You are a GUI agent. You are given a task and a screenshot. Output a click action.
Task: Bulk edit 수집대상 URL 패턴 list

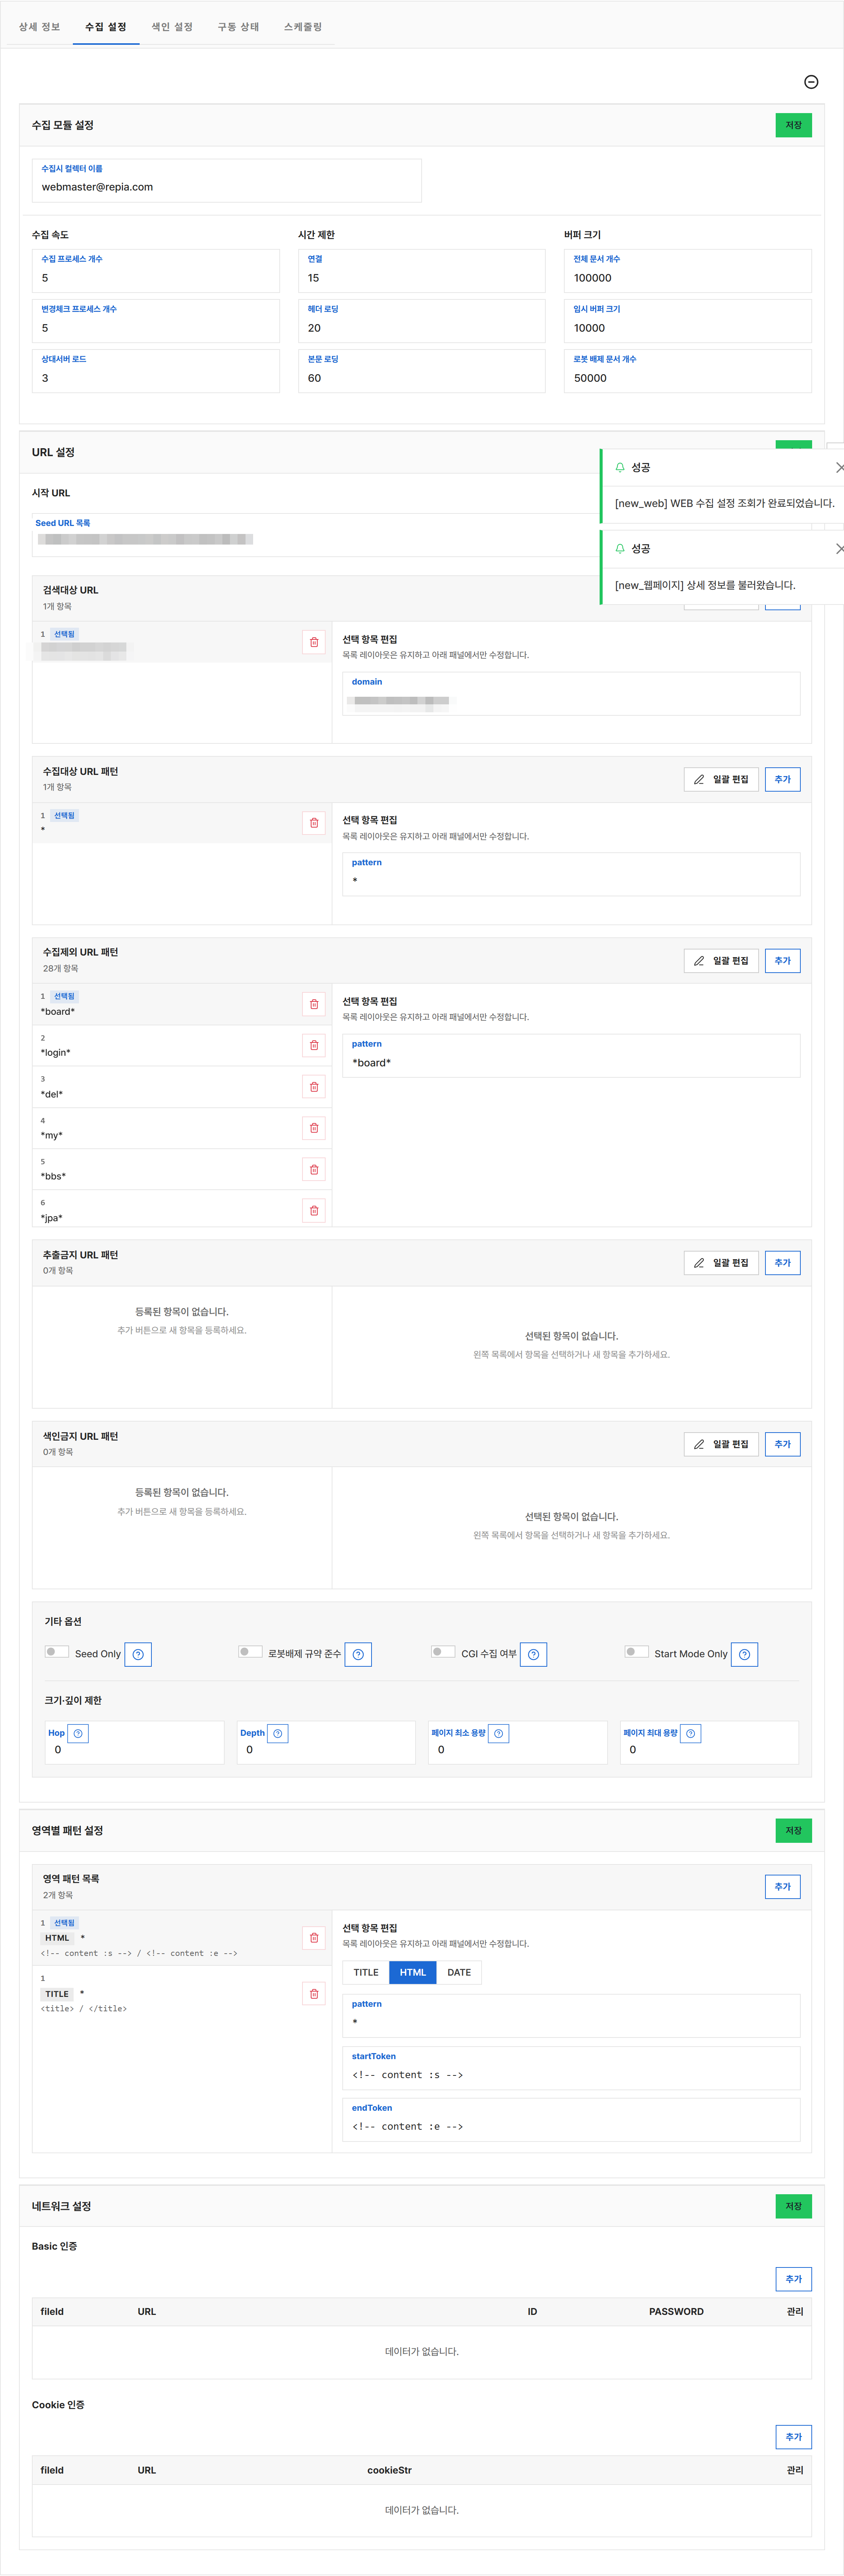pos(721,779)
